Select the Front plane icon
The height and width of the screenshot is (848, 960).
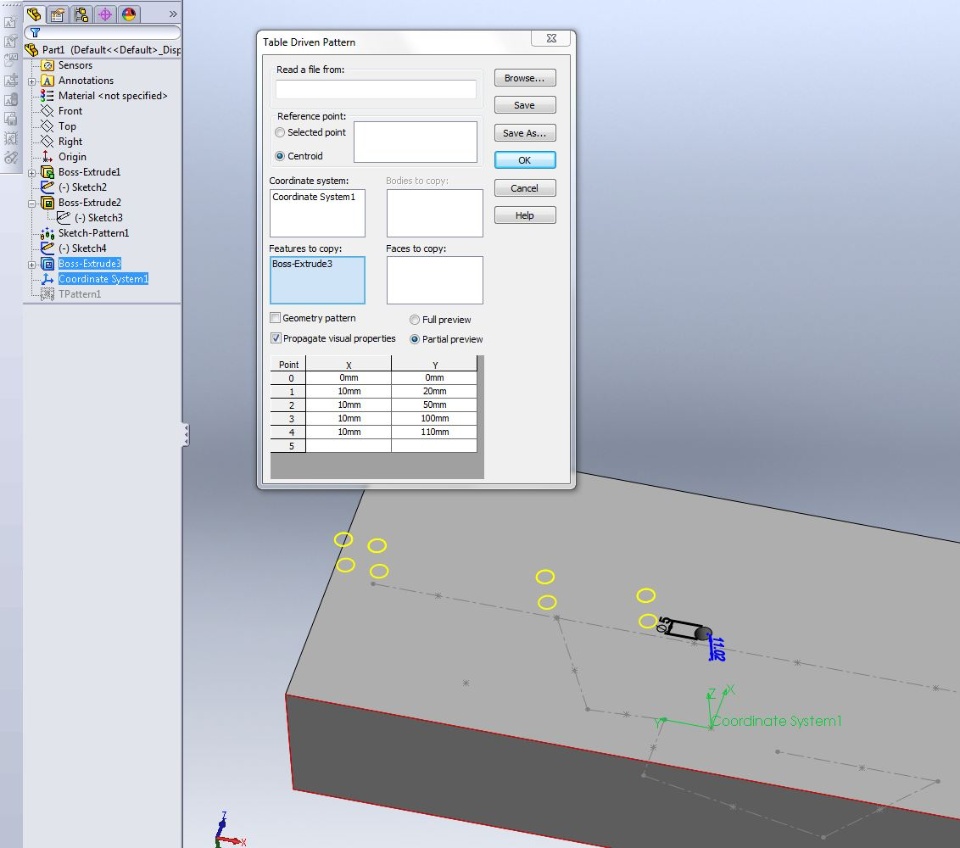[47, 111]
